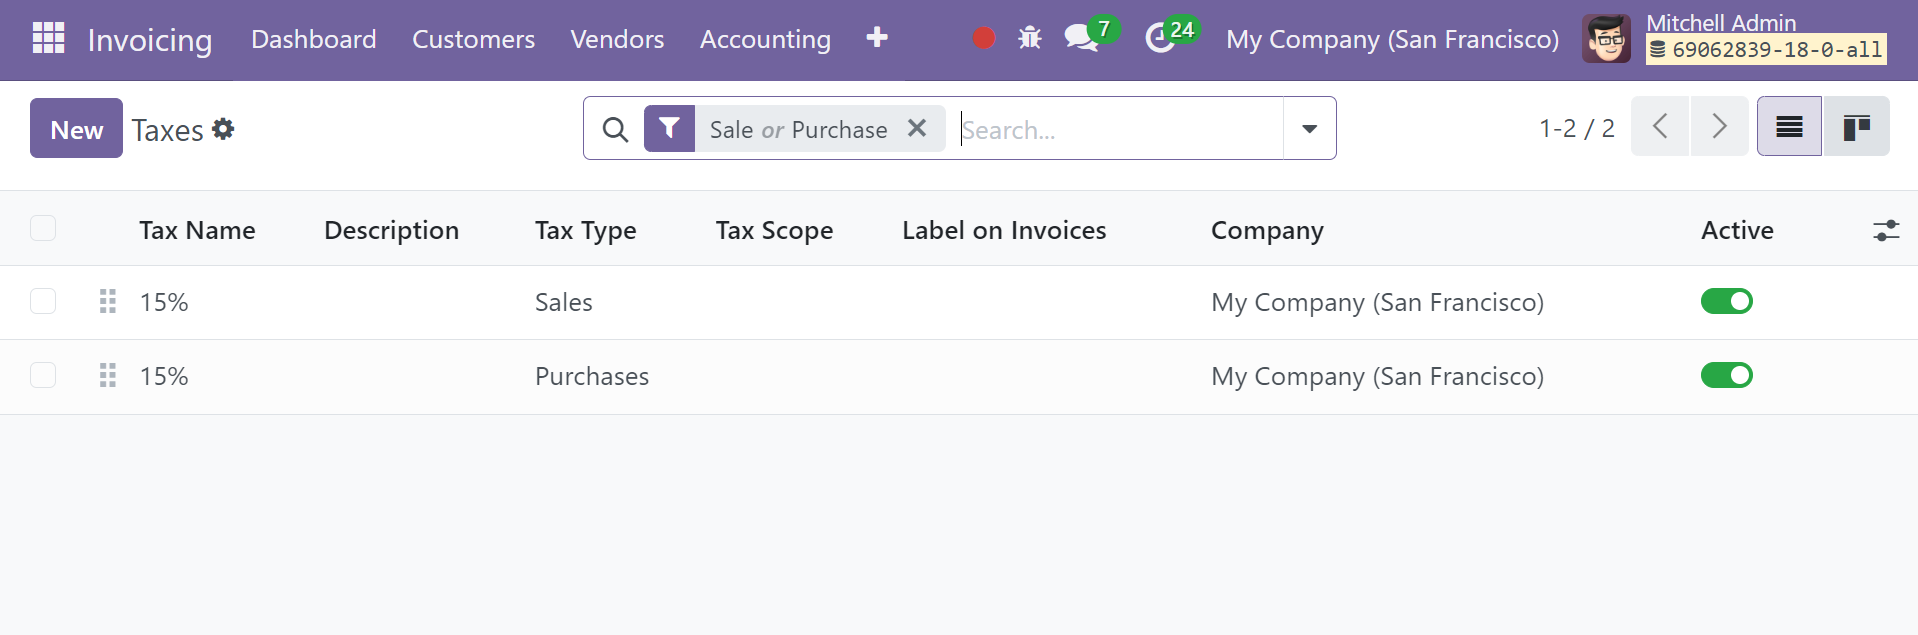Switch to kanban view
This screenshot has height=635, width=1918.
(1857, 126)
